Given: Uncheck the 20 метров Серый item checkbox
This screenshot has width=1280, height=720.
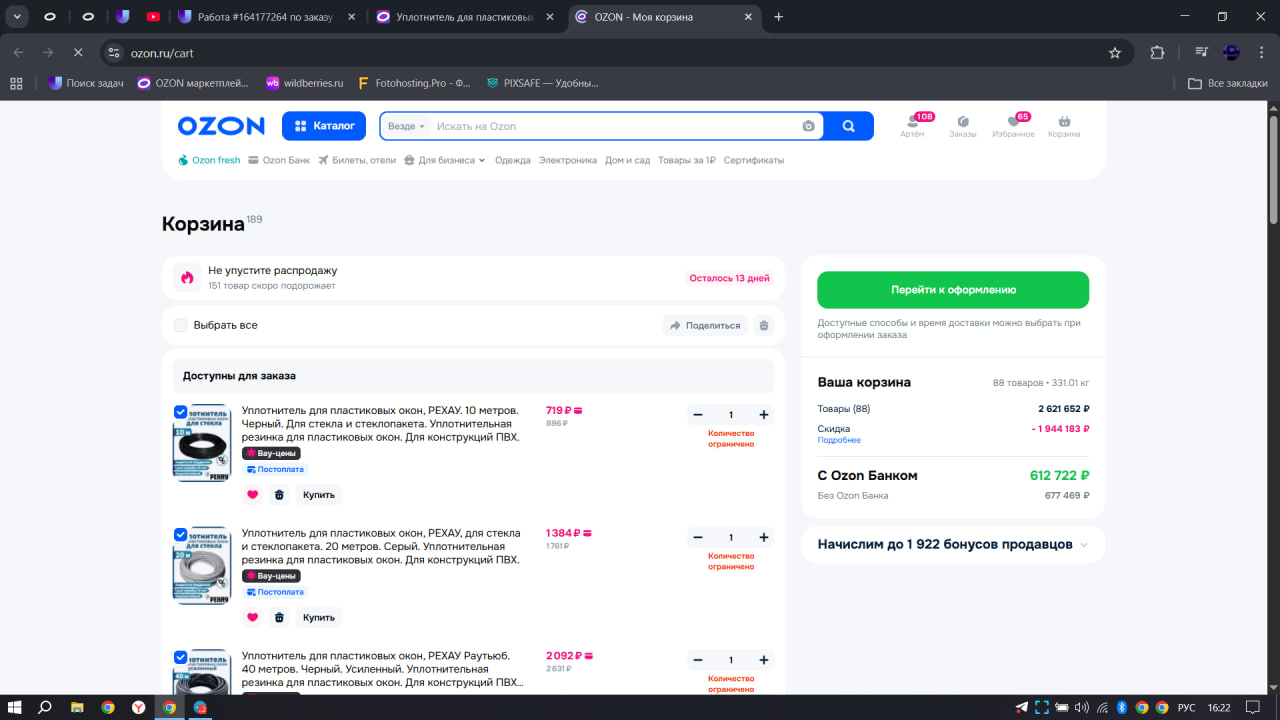Looking at the screenshot, I should coord(180,534).
